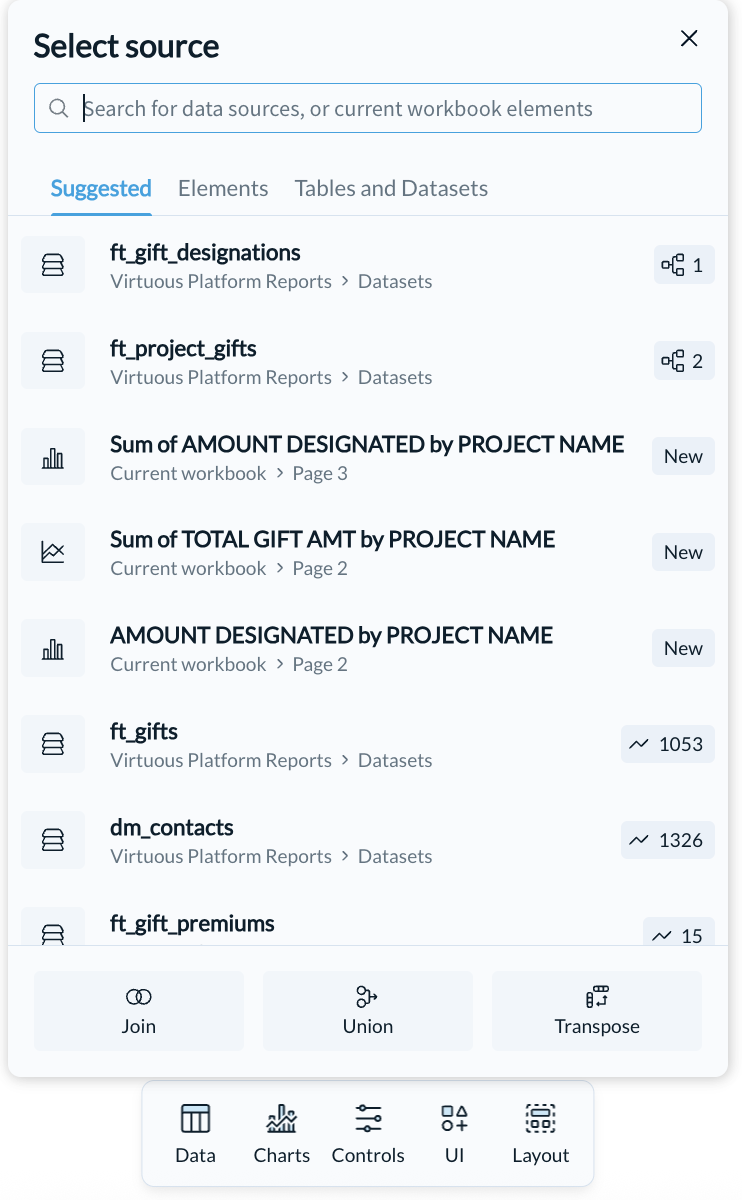Open the UI shapes icon
Viewport: 742px width, 1200px height.
454,1117
